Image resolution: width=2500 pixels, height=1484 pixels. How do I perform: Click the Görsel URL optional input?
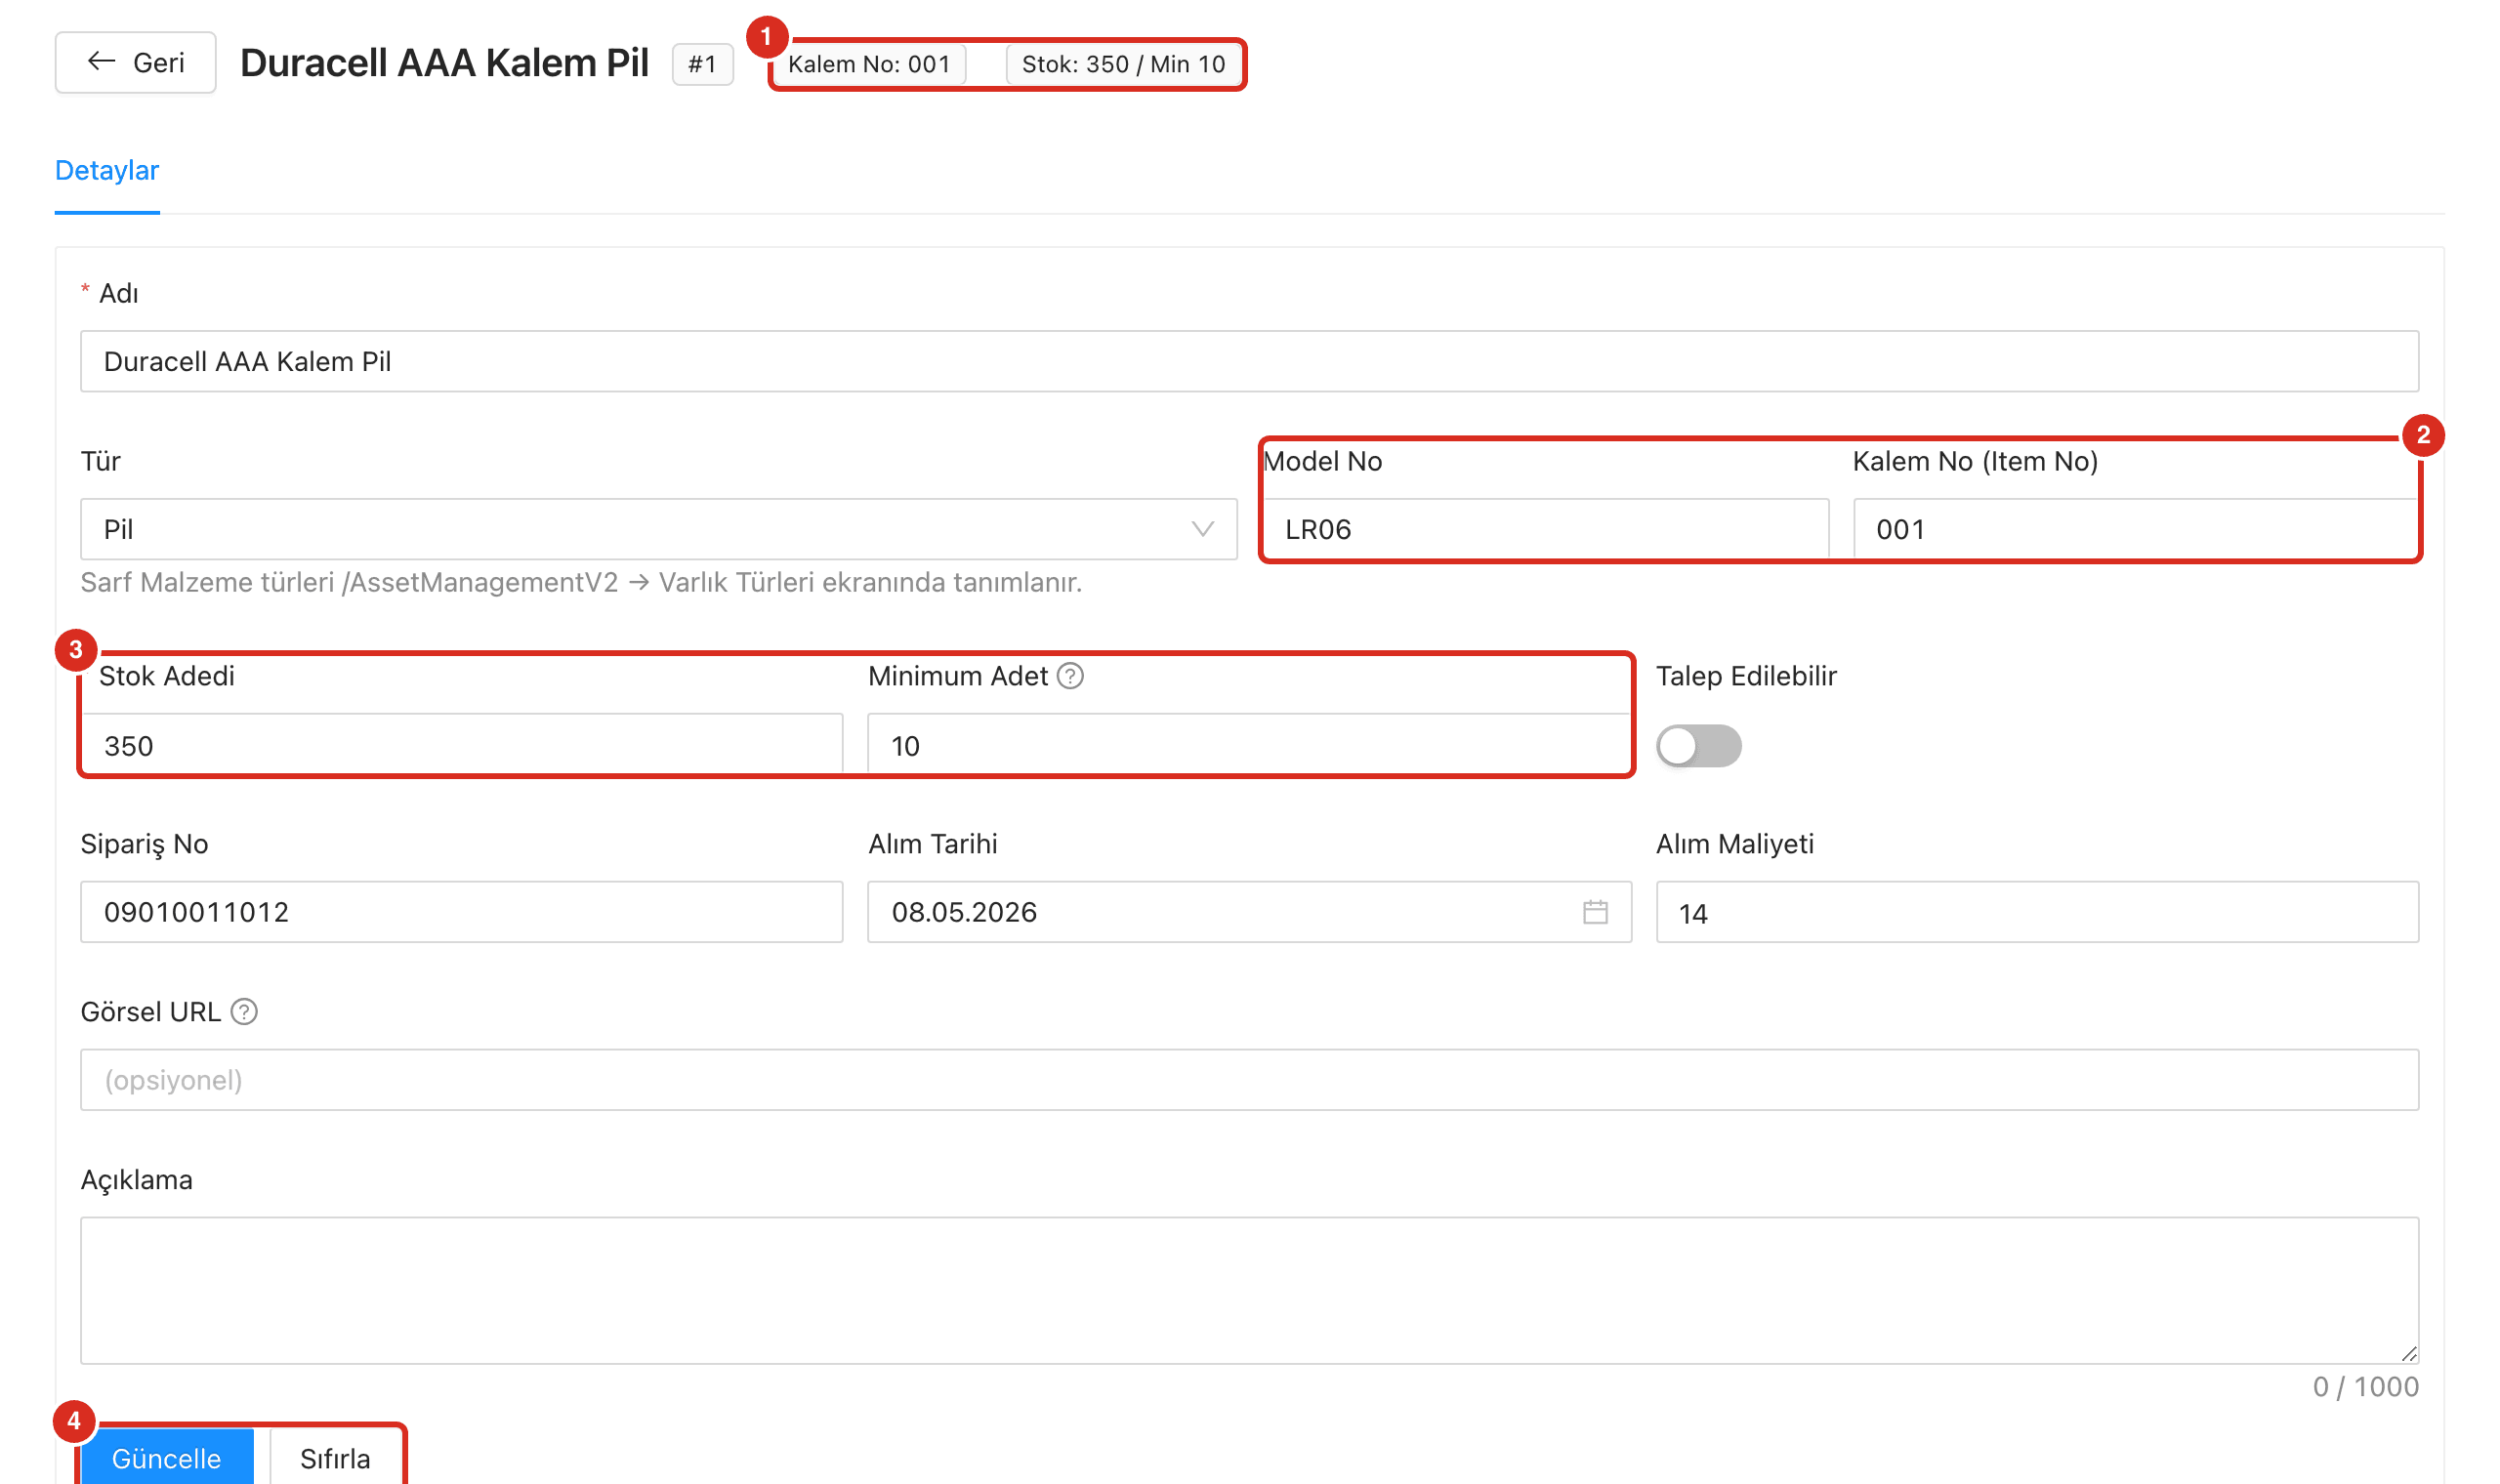pos(1249,1080)
